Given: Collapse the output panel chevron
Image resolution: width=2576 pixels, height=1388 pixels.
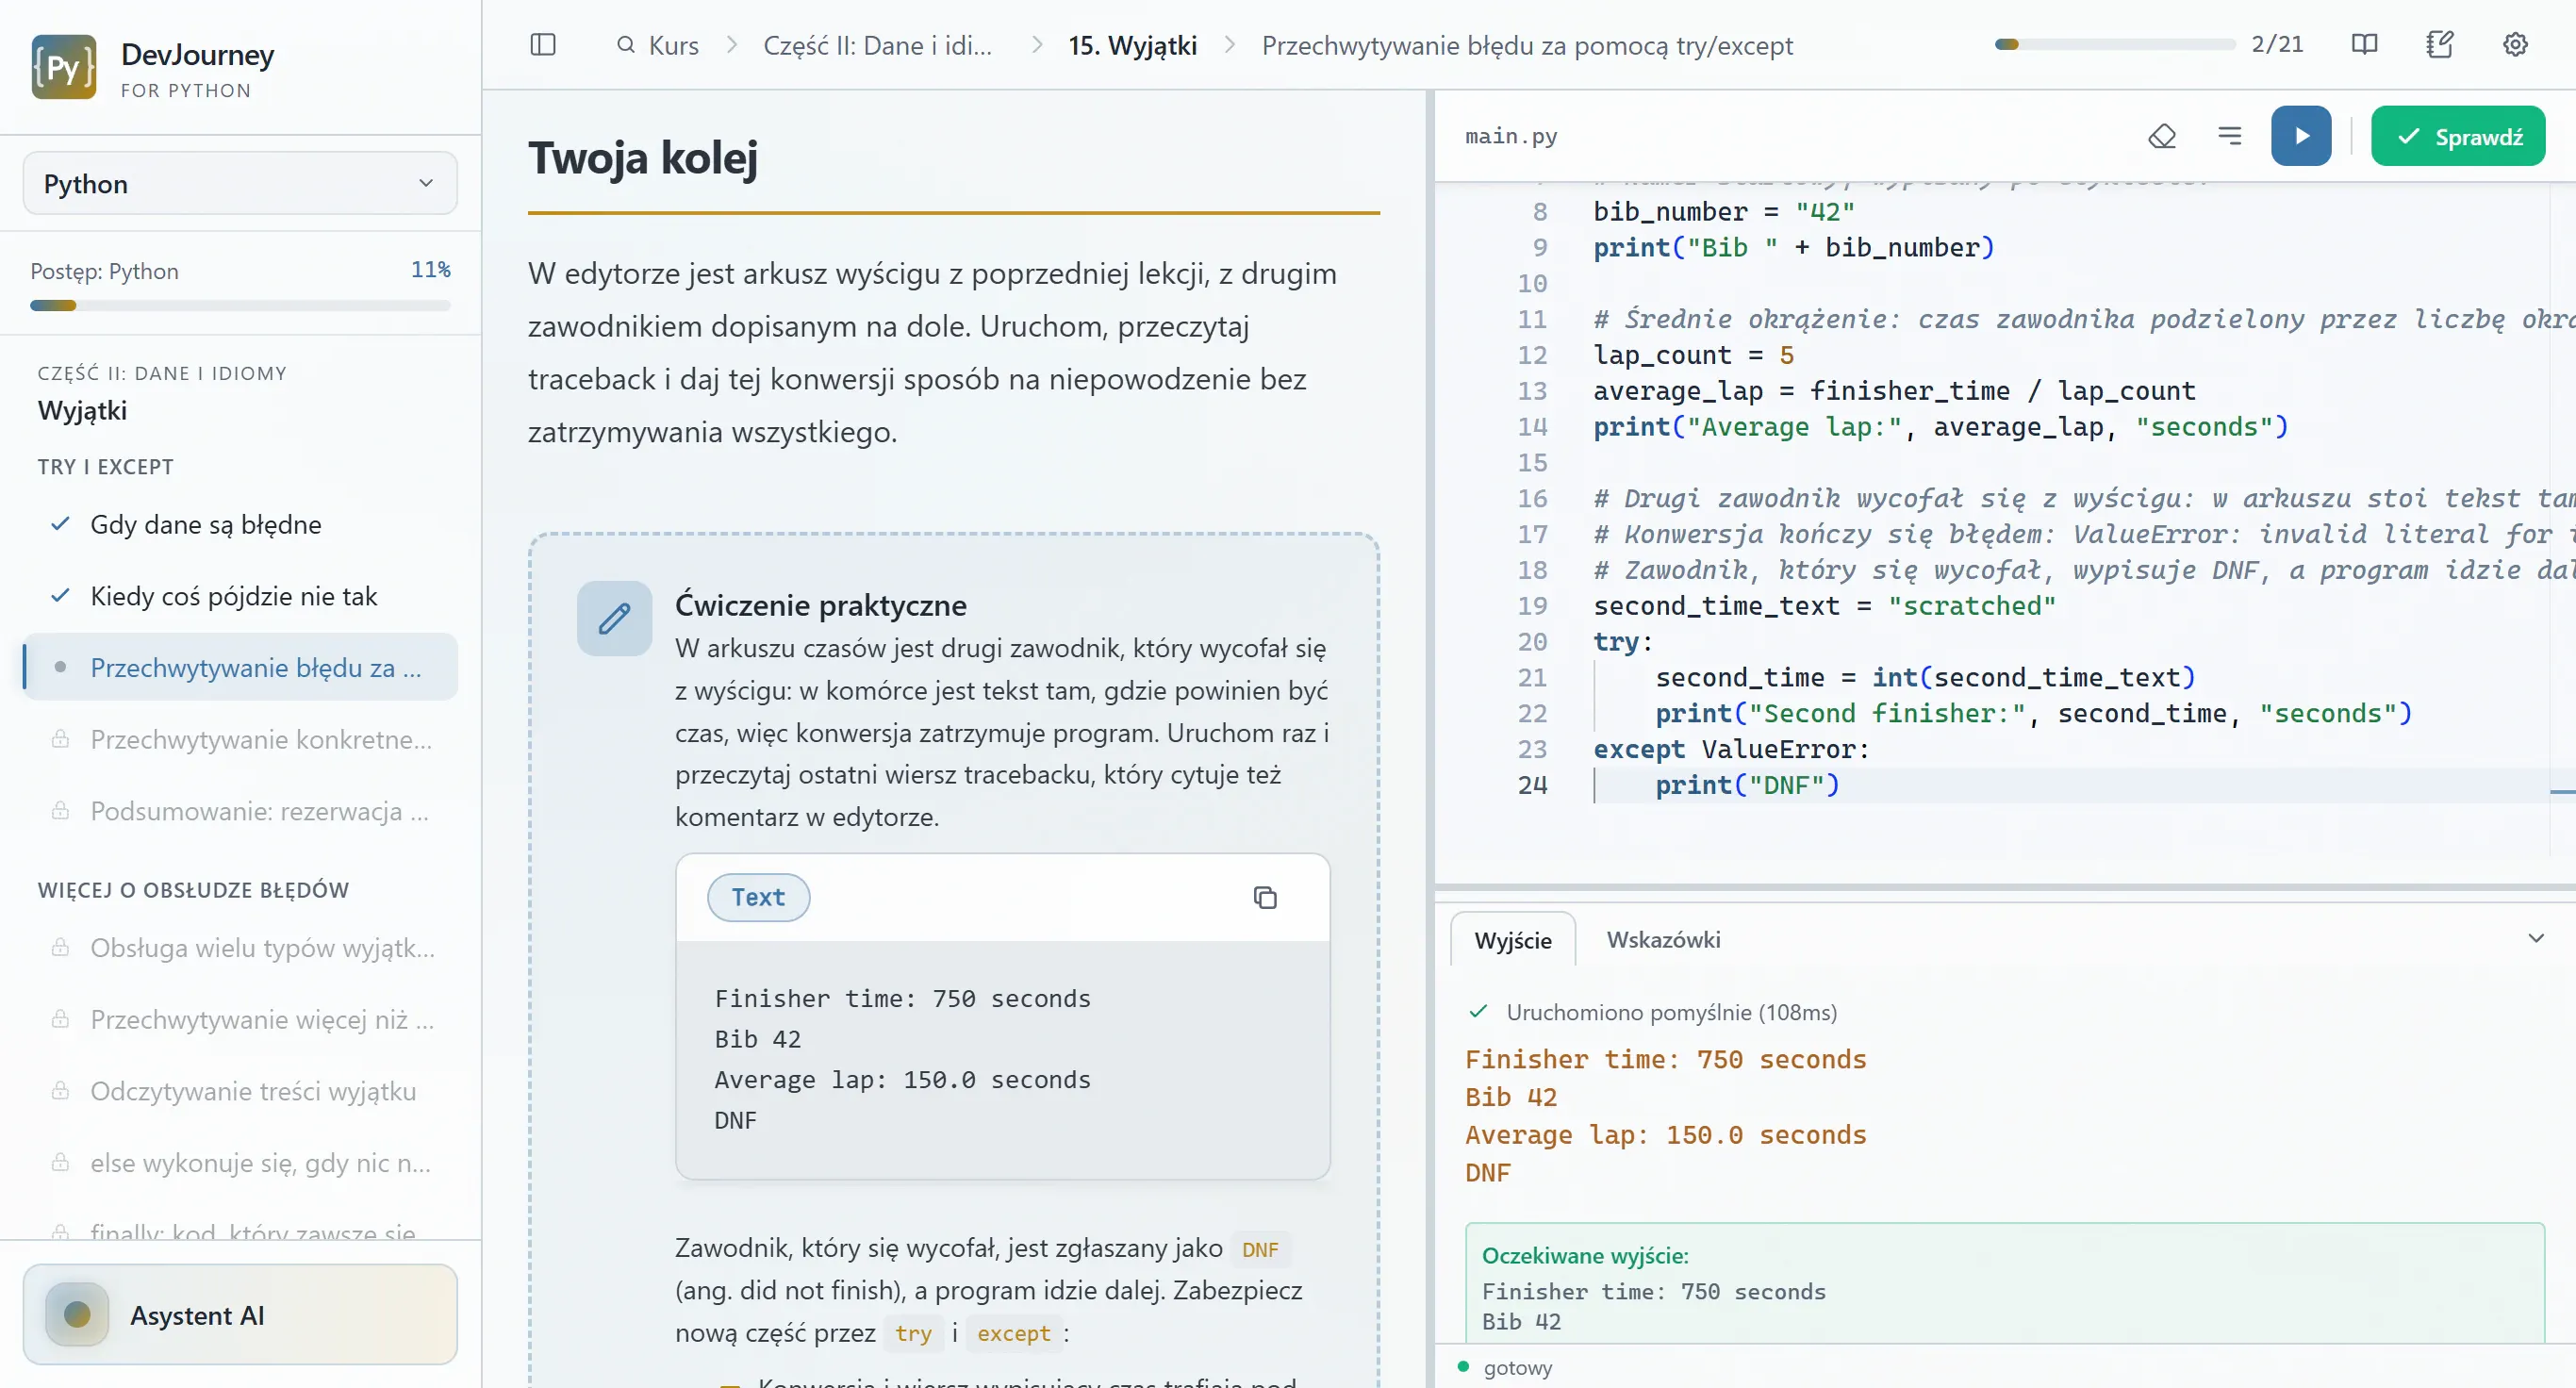Looking at the screenshot, I should [x=2535, y=938].
